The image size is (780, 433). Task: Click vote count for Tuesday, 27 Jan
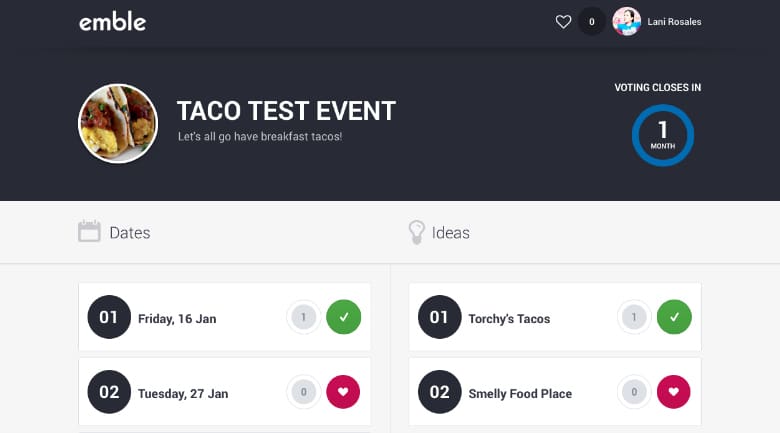tap(304, 392)
